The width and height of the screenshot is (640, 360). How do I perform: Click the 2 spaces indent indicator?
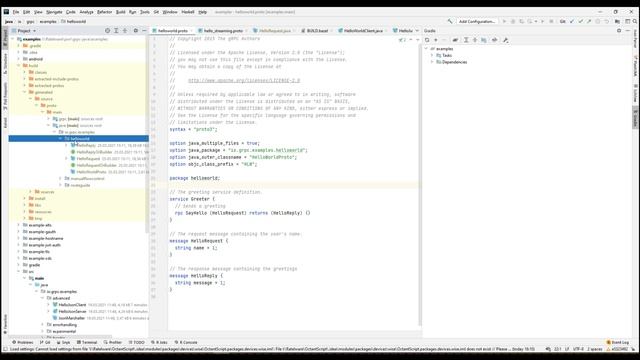click(x=594, y=349)
